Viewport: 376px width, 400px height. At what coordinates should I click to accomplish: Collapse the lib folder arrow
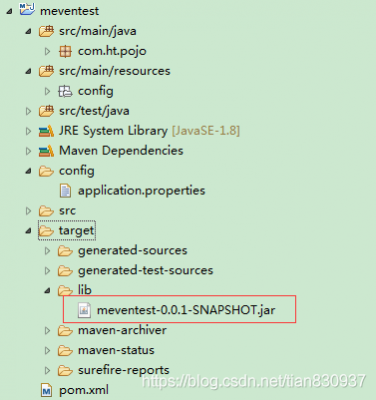(48, 291)
